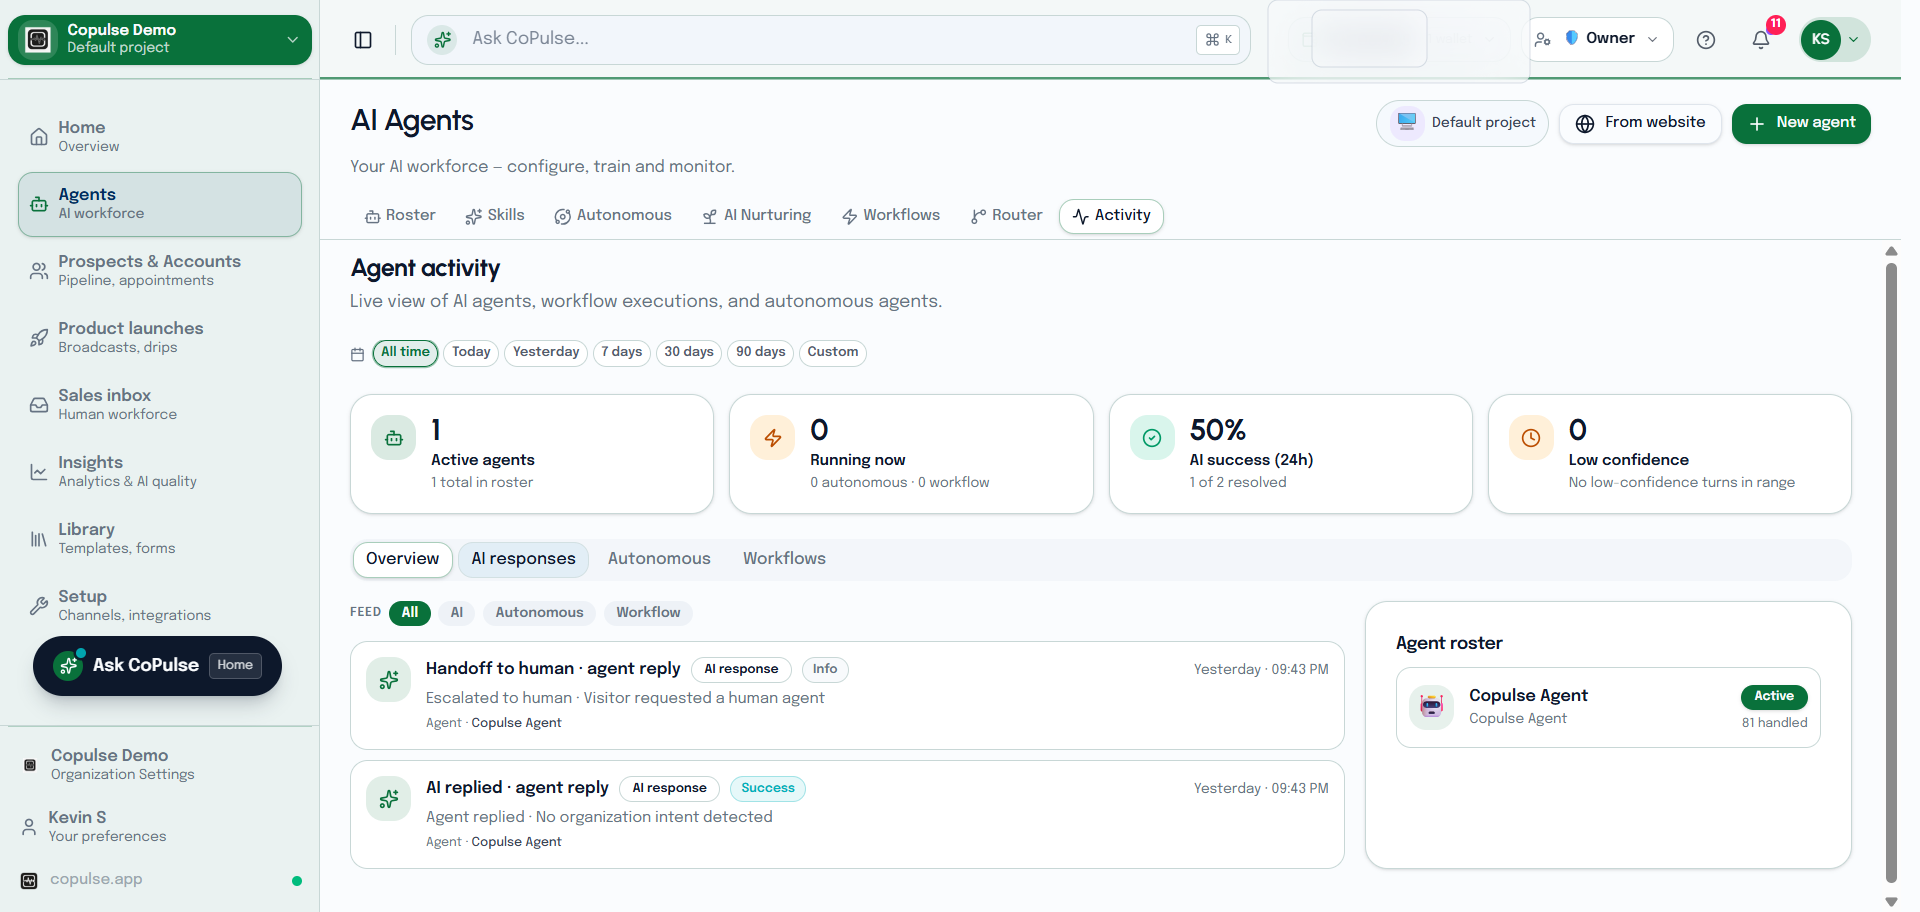Click the Setup wrench icon
The width and height of the screenshot is (1920, 912).
[39, 606]
